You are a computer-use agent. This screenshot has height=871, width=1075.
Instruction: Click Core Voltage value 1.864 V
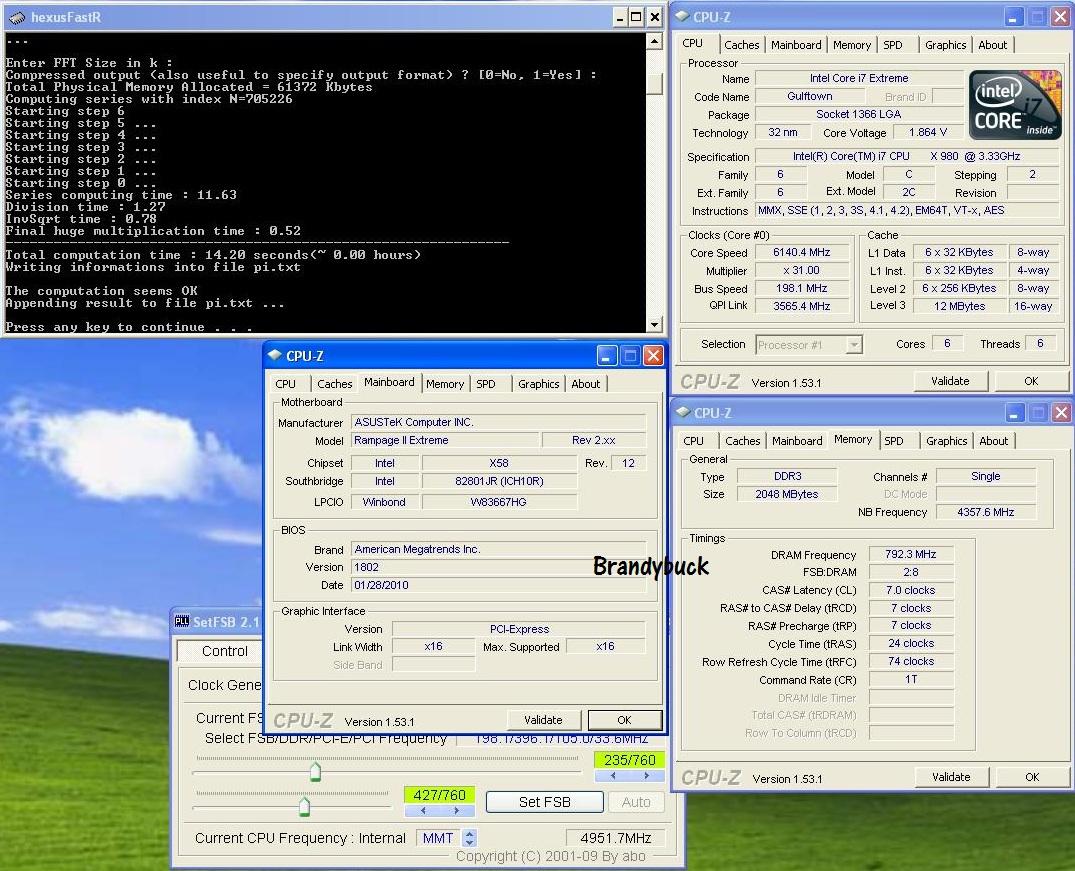tap(928, 132)
